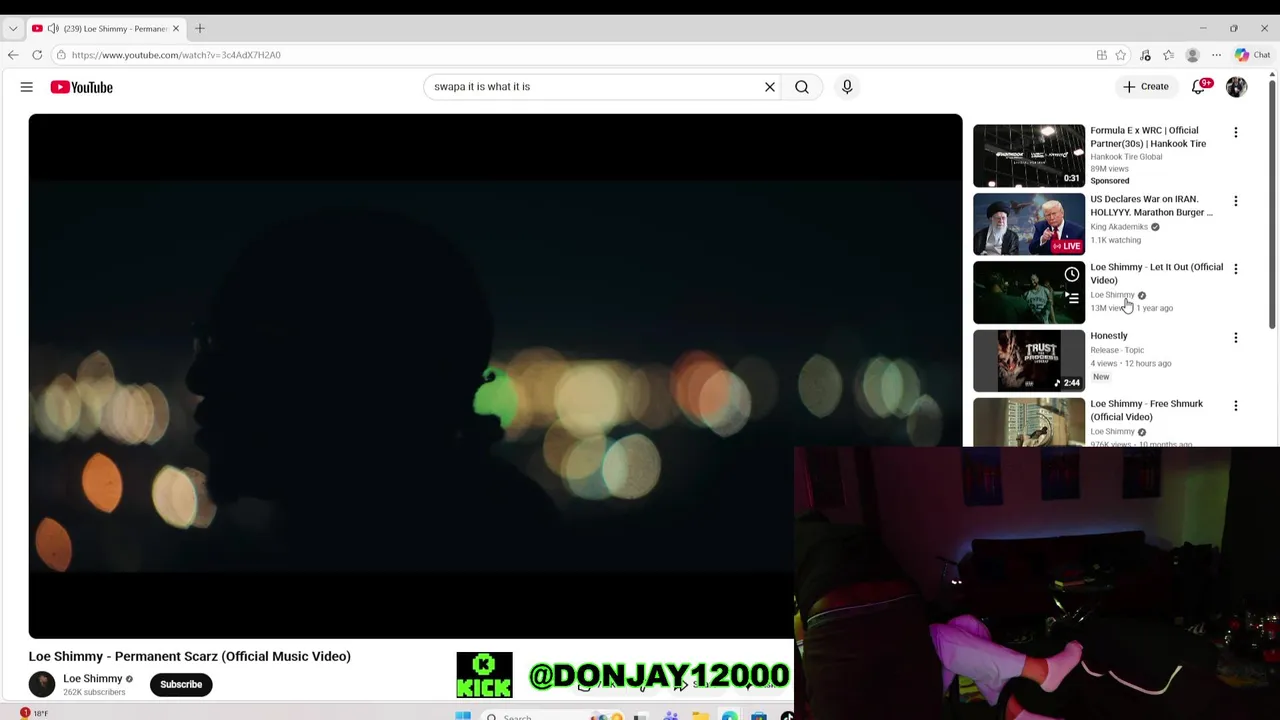Open a new tab with plus button

[x=199, y=28]
